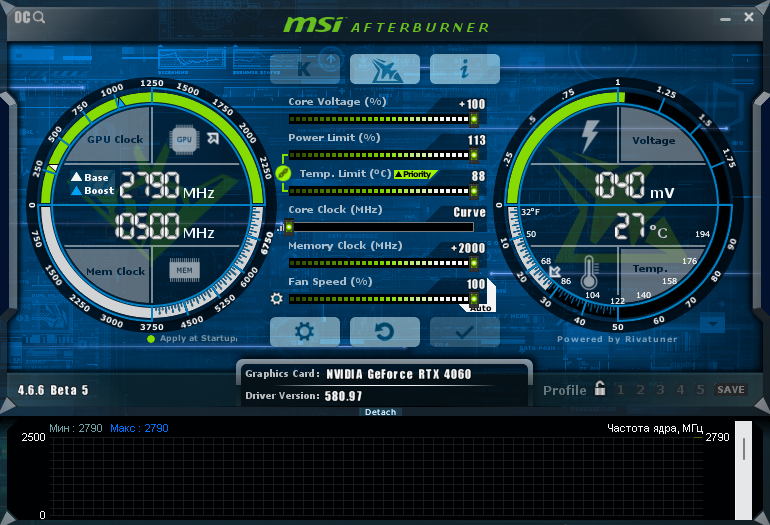Click the Power Limit 113 value
Screen dimensions: 770x525
(476, 140)
